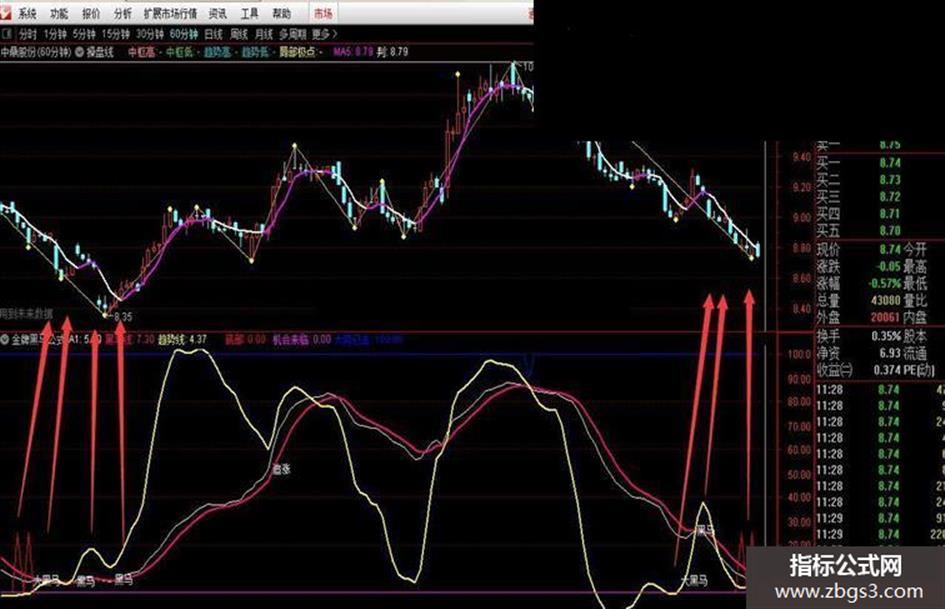Select the 分时 period tab
Image resolution: width=945 pixels, height=609 pixels.
coord(28,34)
